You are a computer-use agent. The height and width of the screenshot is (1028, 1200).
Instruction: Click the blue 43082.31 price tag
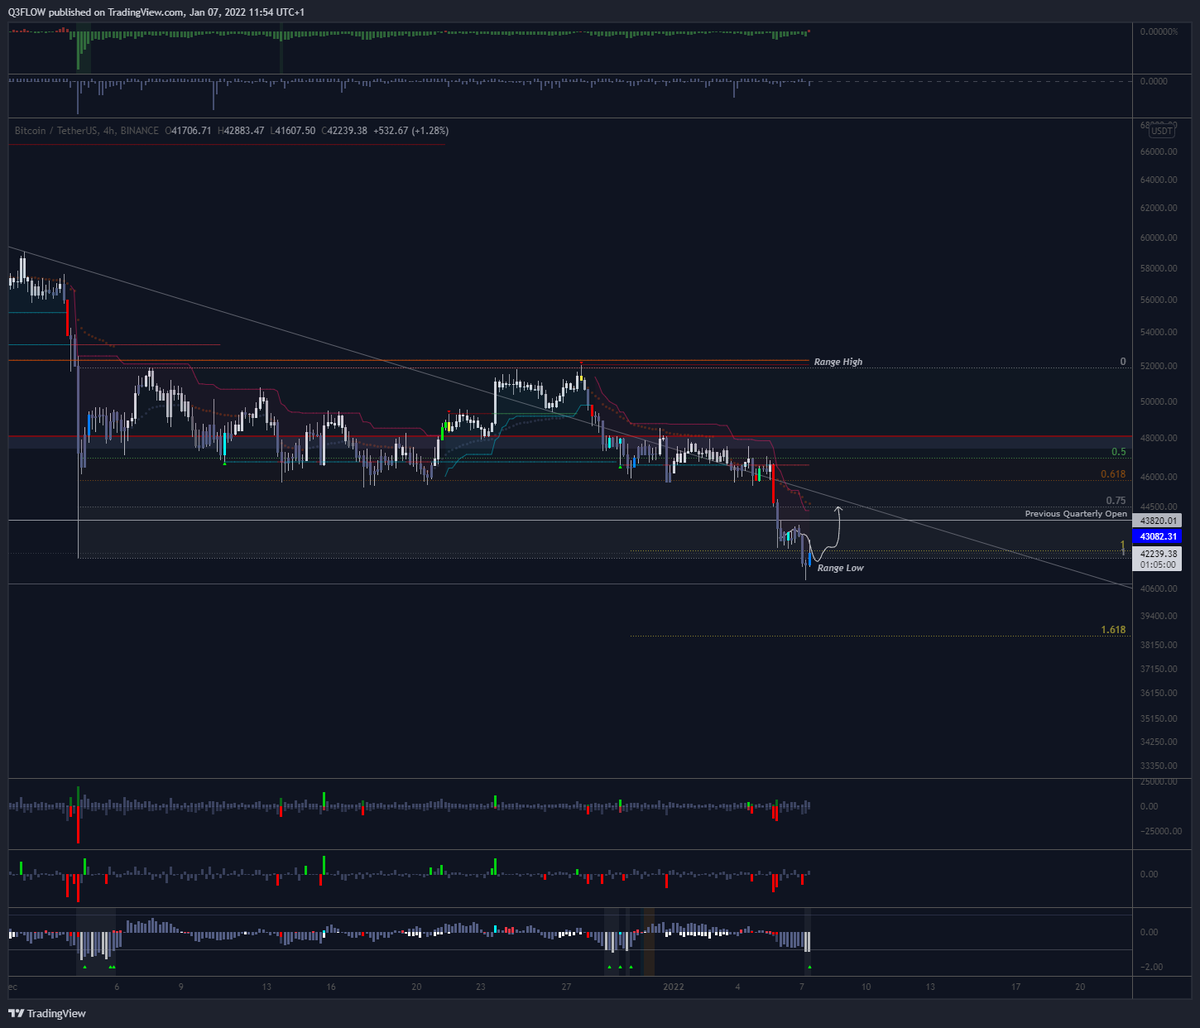click(x=1157, y=536)
